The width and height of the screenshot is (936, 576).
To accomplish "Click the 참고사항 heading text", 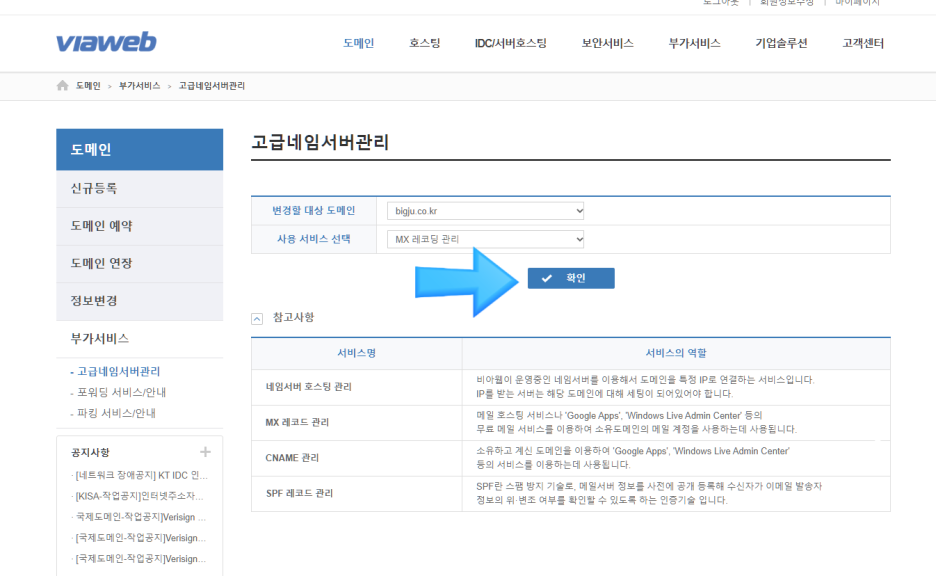I will 293,318.
